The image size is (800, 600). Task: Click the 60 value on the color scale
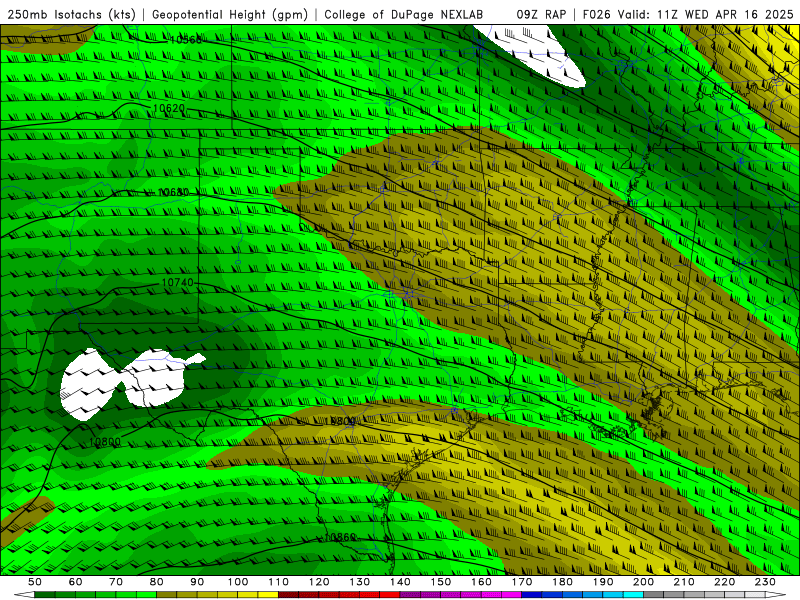[75, 582]
